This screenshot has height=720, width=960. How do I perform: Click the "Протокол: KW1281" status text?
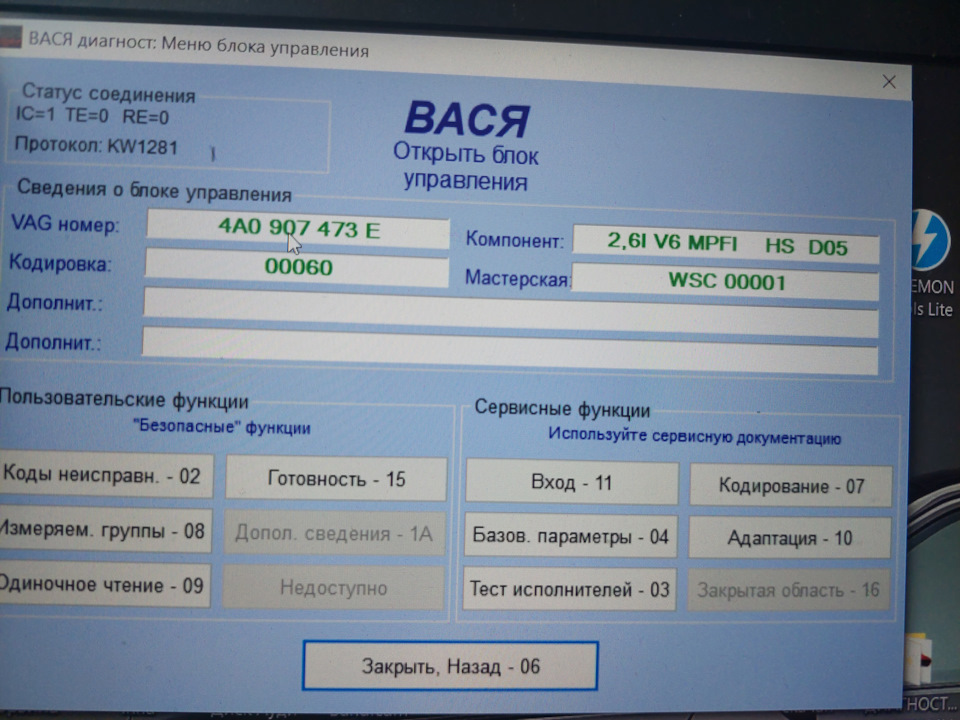[96, 146]
